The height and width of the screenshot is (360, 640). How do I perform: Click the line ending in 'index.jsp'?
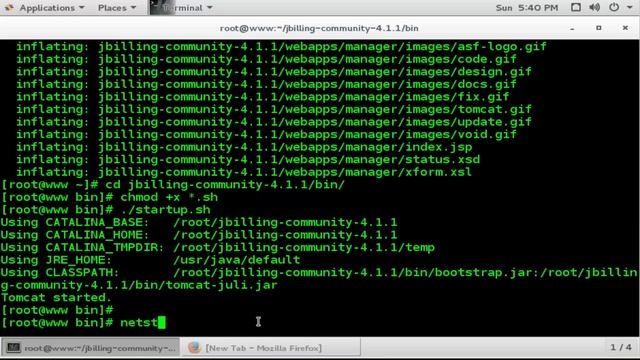[244, 147]
